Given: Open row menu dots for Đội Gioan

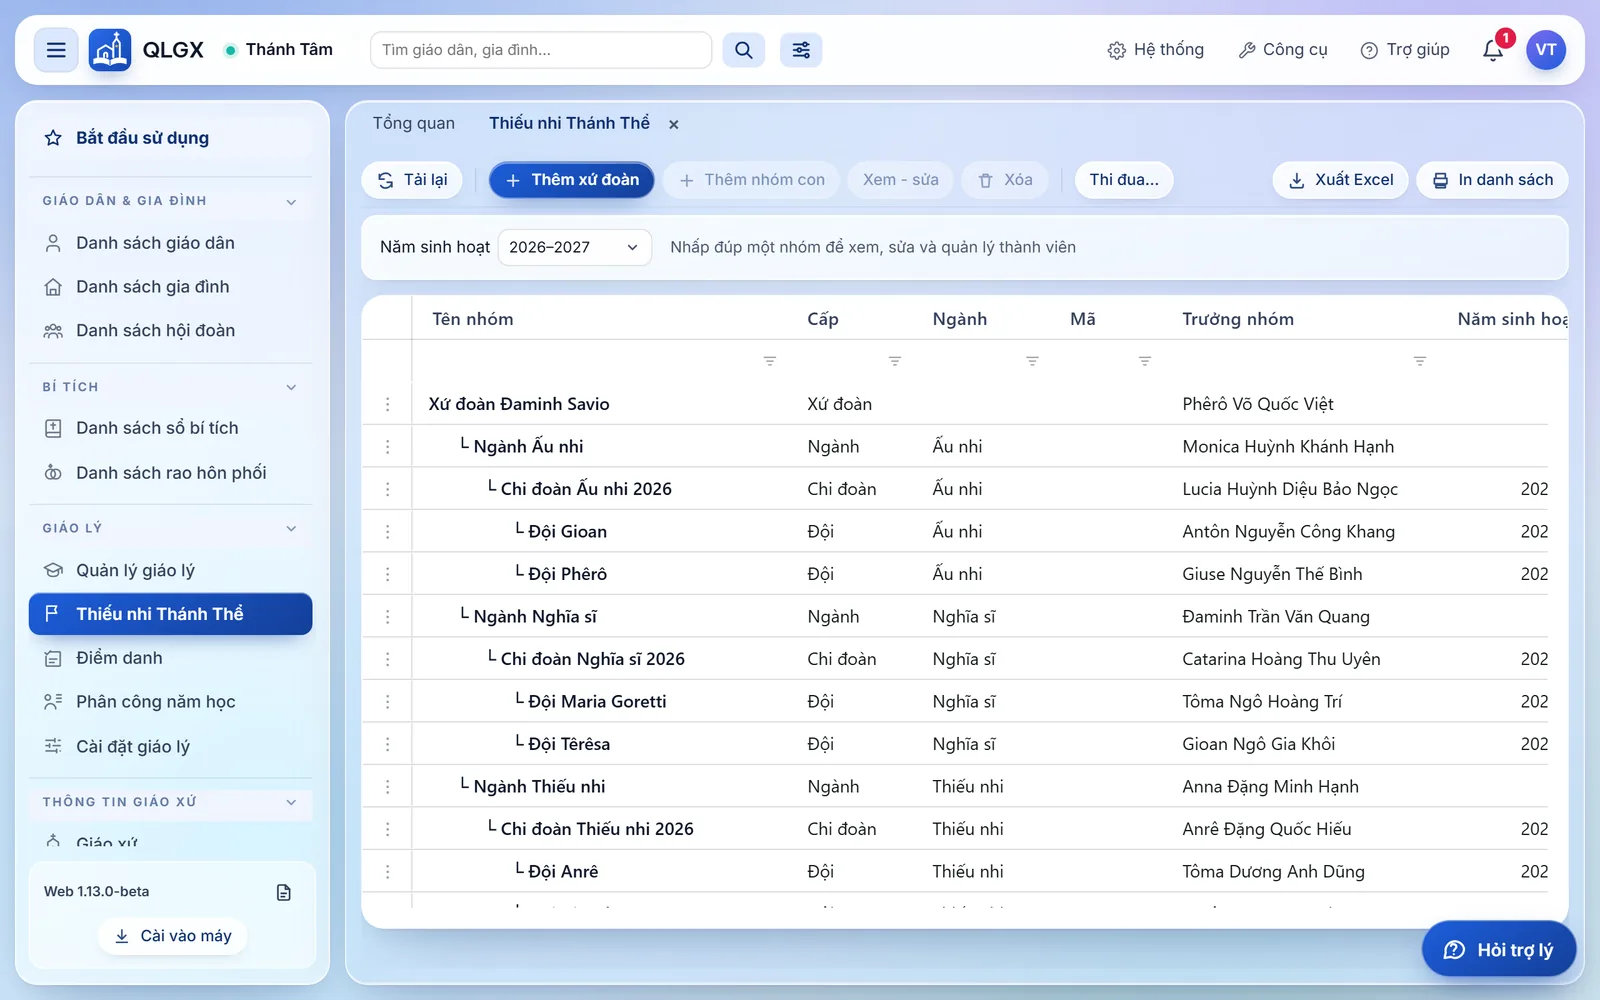Looking at the screenshot, I should (388, 532).
